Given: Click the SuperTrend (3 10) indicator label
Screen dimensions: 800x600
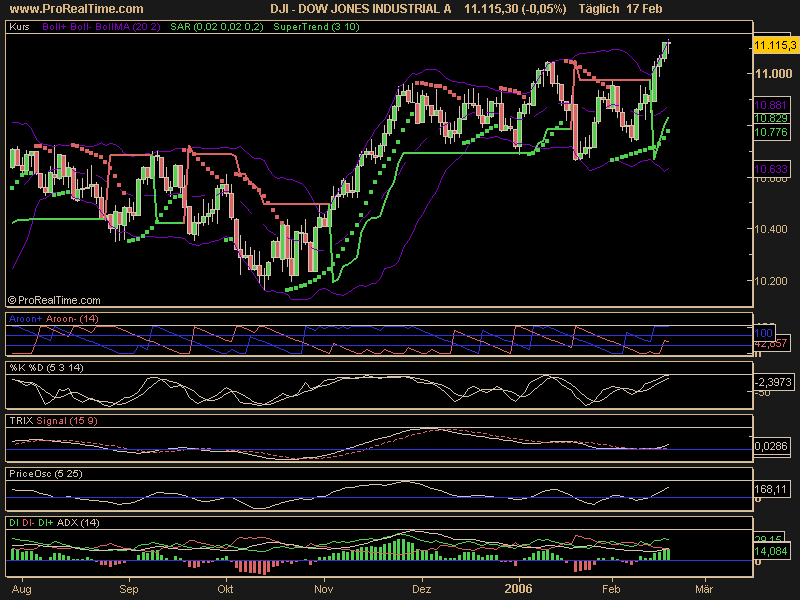Looking at the screenshot, I should [x=316, y=27].
